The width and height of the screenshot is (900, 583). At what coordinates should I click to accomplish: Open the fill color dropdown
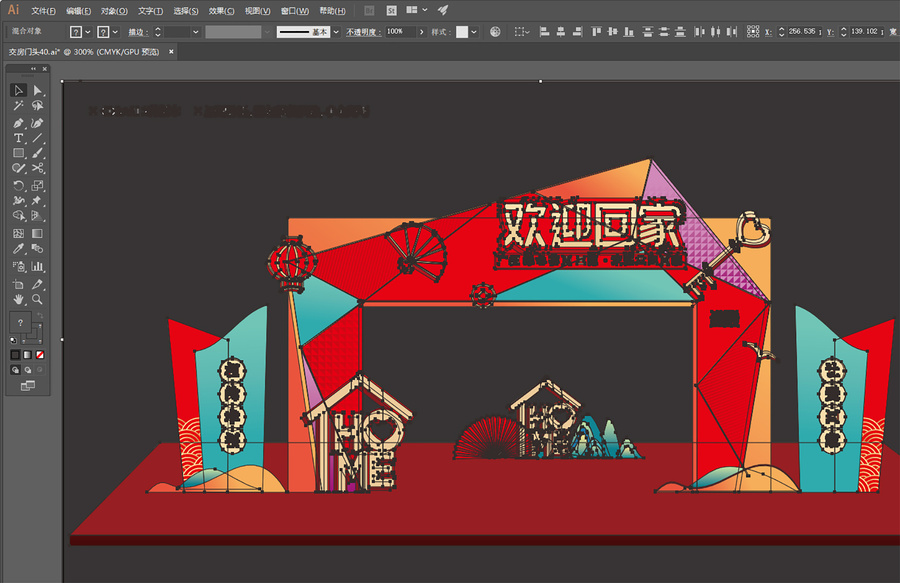point(88,32)
